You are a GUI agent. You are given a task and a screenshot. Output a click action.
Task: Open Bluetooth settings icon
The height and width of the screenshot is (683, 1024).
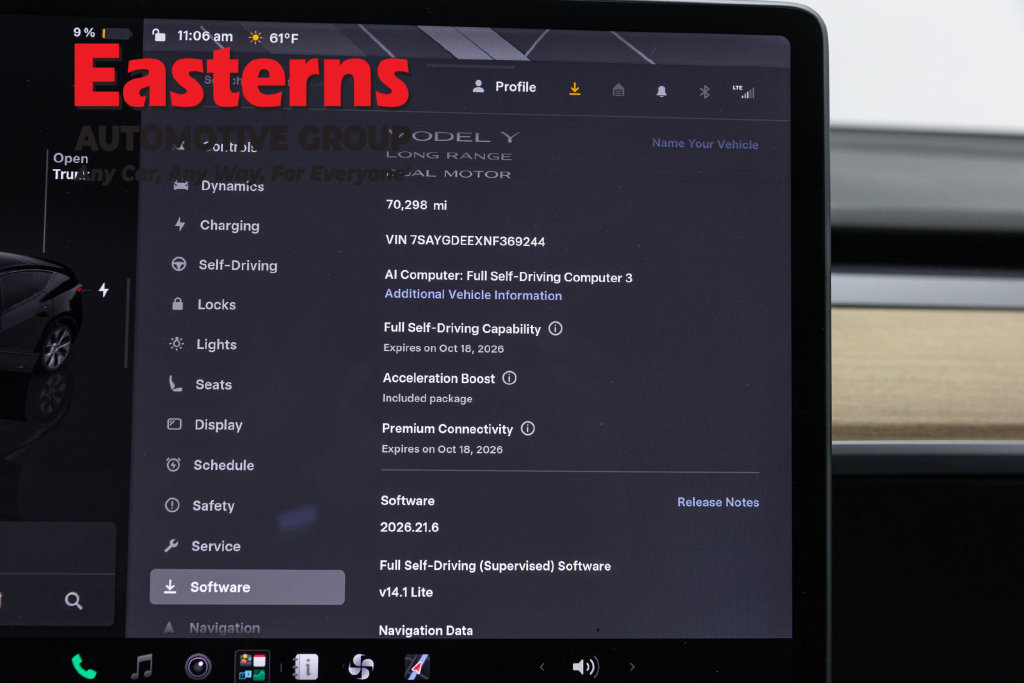704,92
